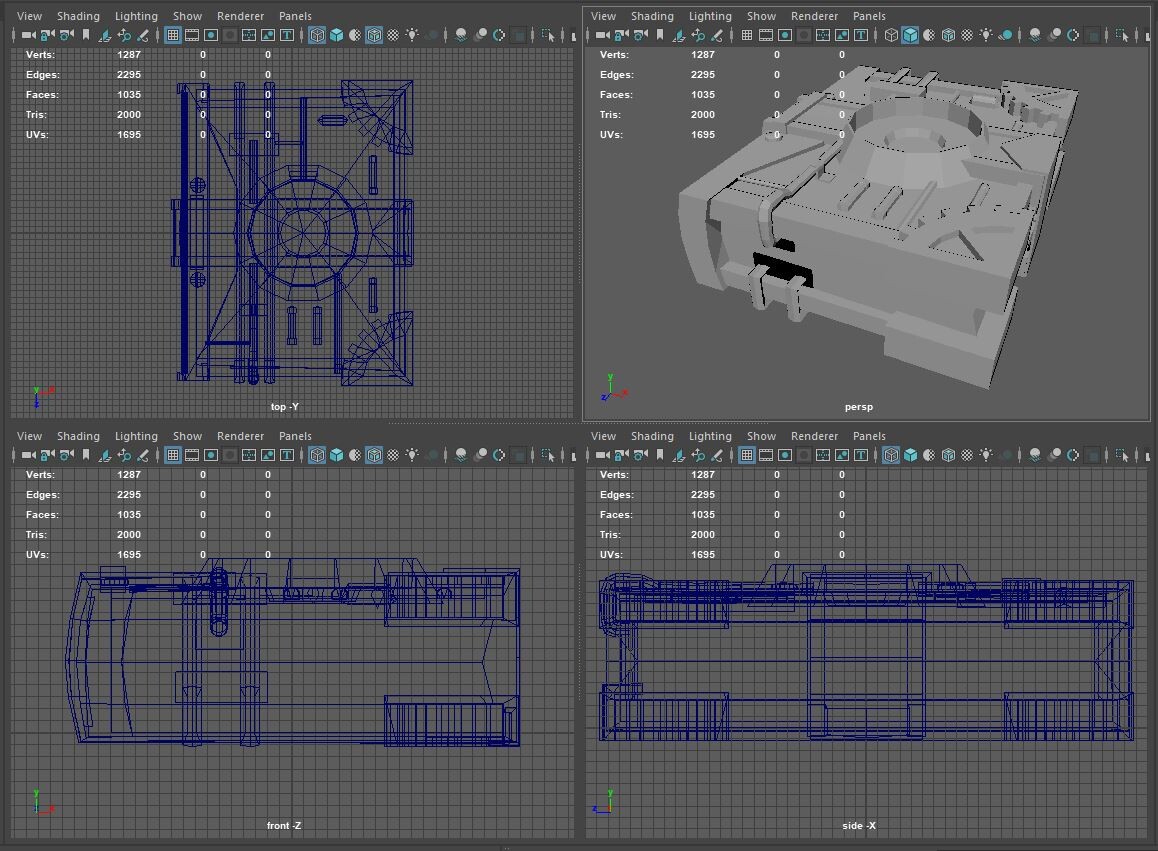The height and width of the screenshot is (851, 1158).
Task: Click the use default material icon in top view
Action: tap(356, 35)
